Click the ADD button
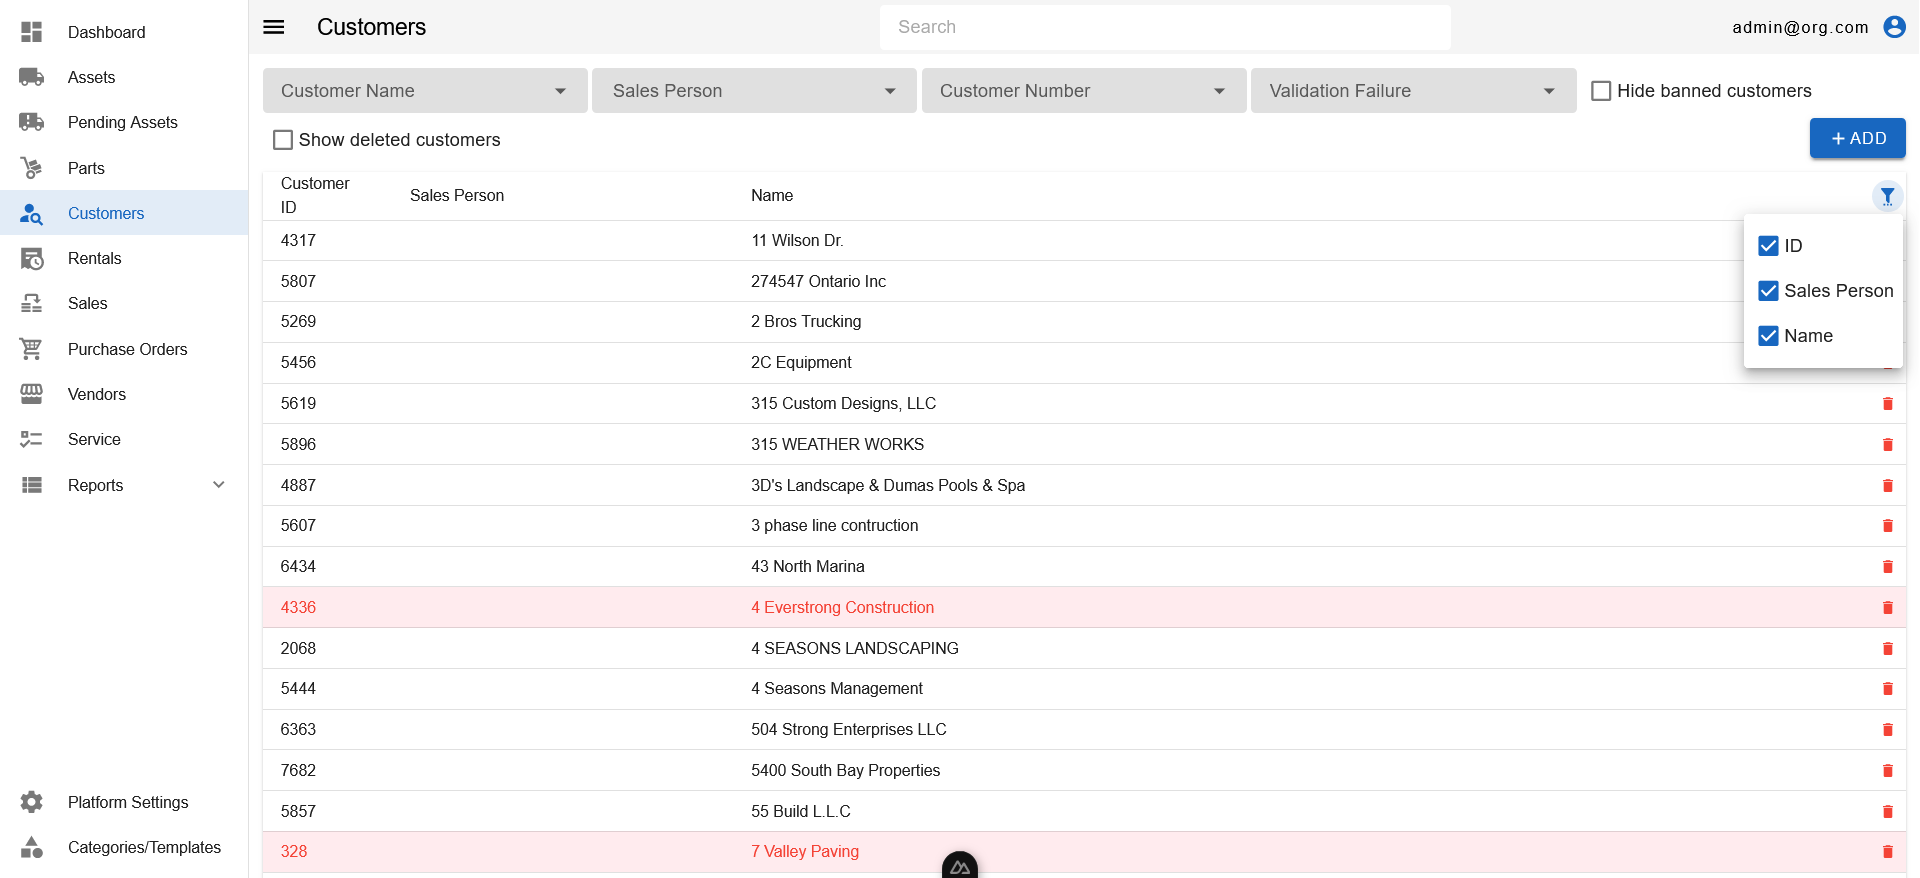 (1857, 138)
